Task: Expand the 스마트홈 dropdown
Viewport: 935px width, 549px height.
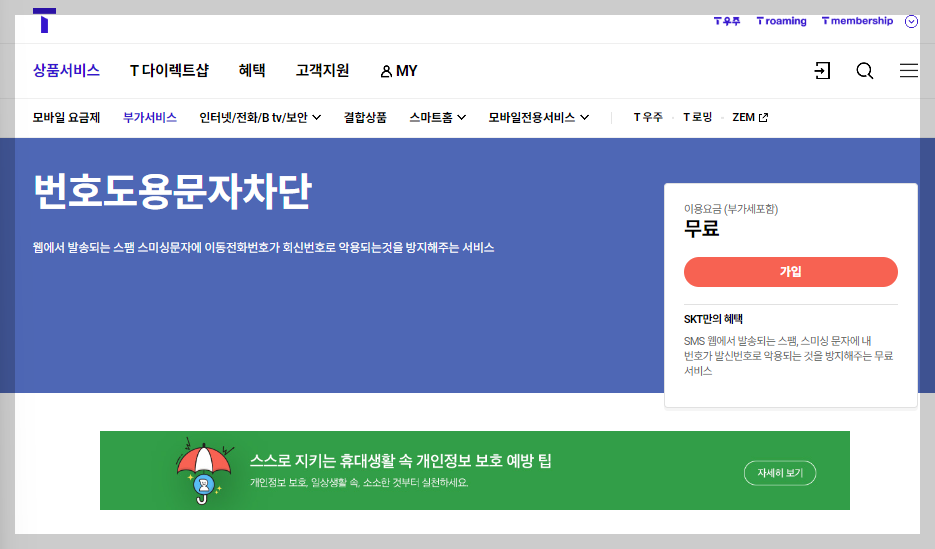Action: (x=438, y=117)
